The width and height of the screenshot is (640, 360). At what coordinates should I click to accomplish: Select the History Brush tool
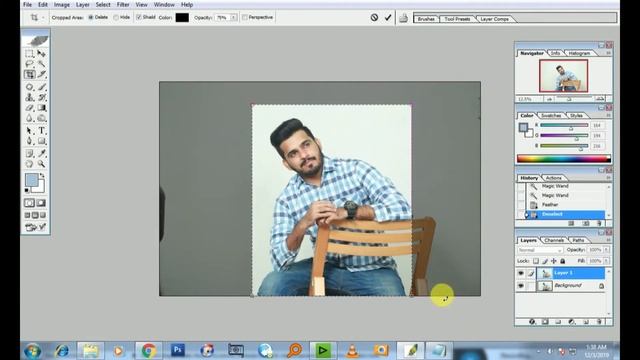tap(41, 98)
